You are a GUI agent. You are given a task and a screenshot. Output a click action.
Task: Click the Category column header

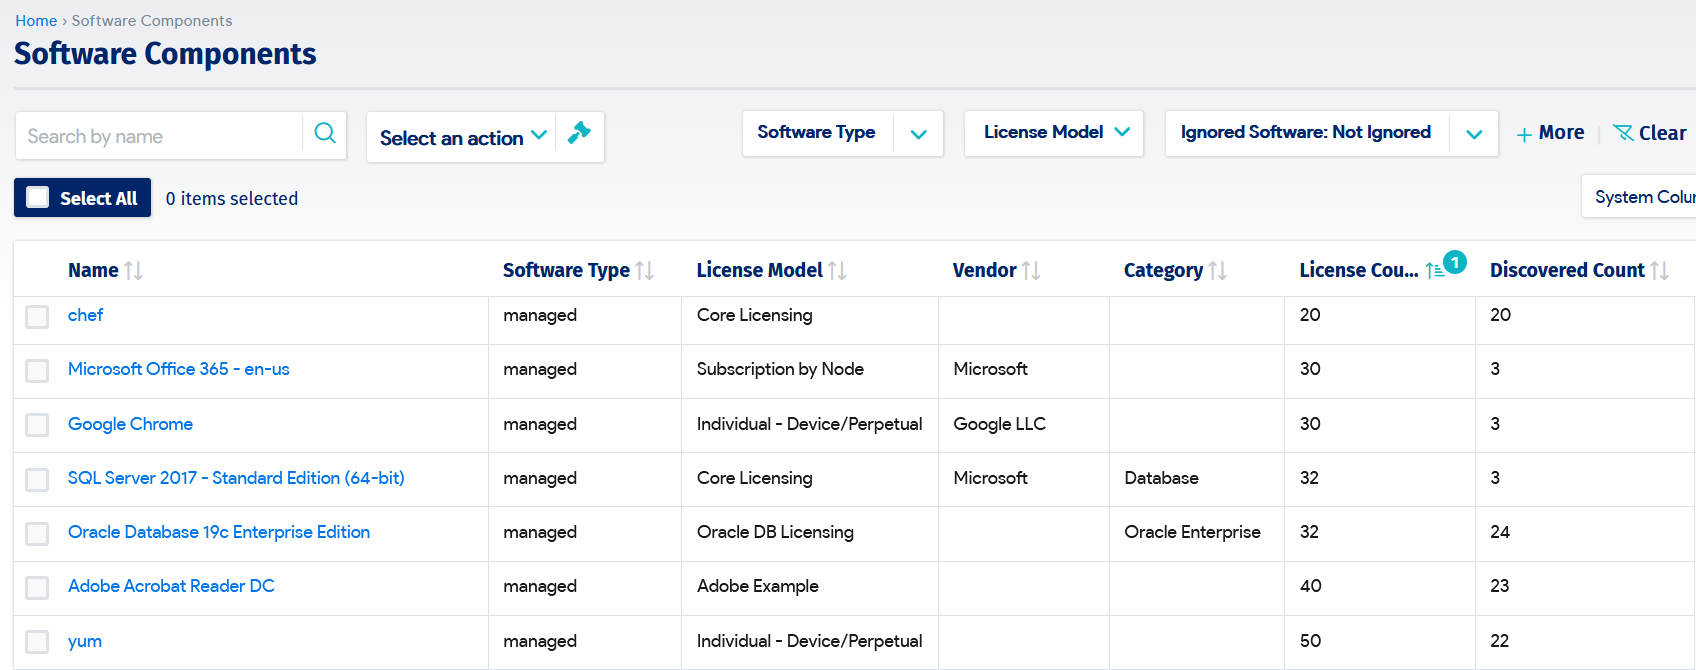tap(1163, 270)
